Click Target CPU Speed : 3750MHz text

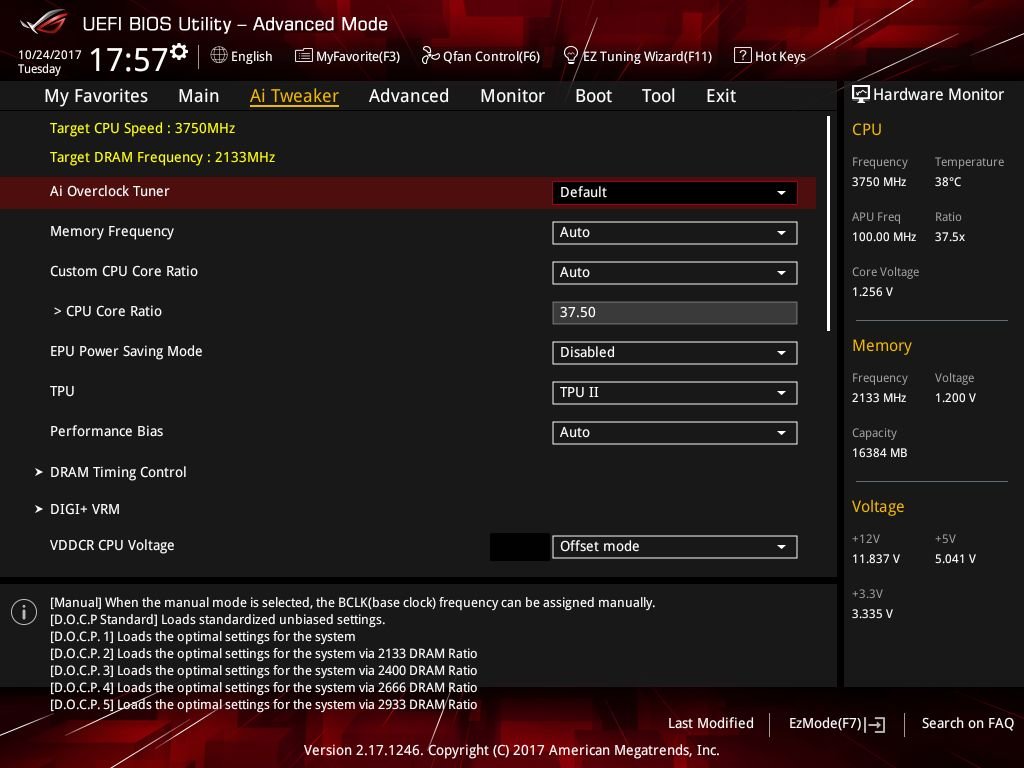click(x=142, y=128)
